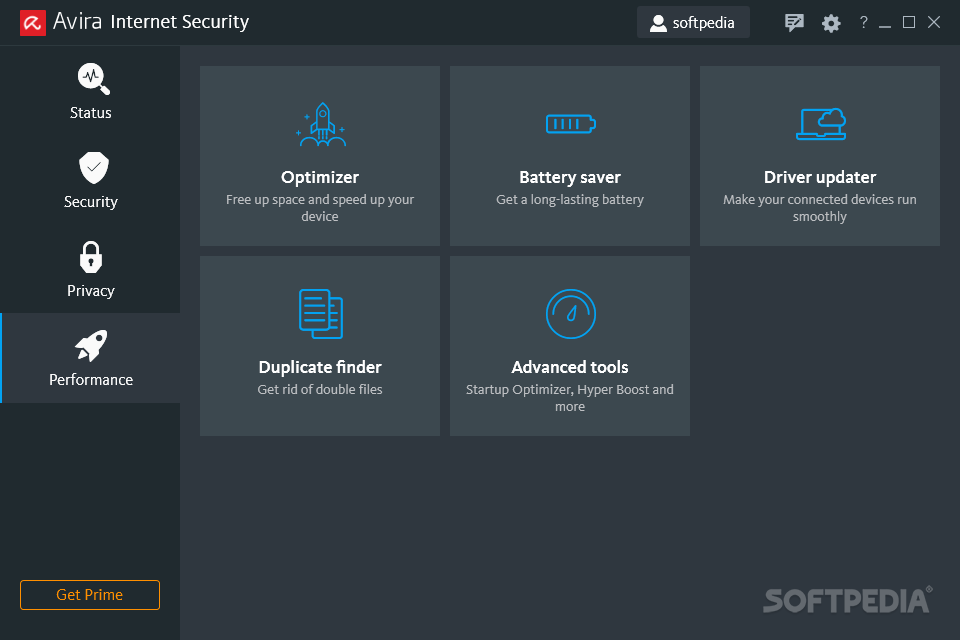Screen dimensions: 960x640
Task: Open the Driver updater tile
Action: point(820,156)
